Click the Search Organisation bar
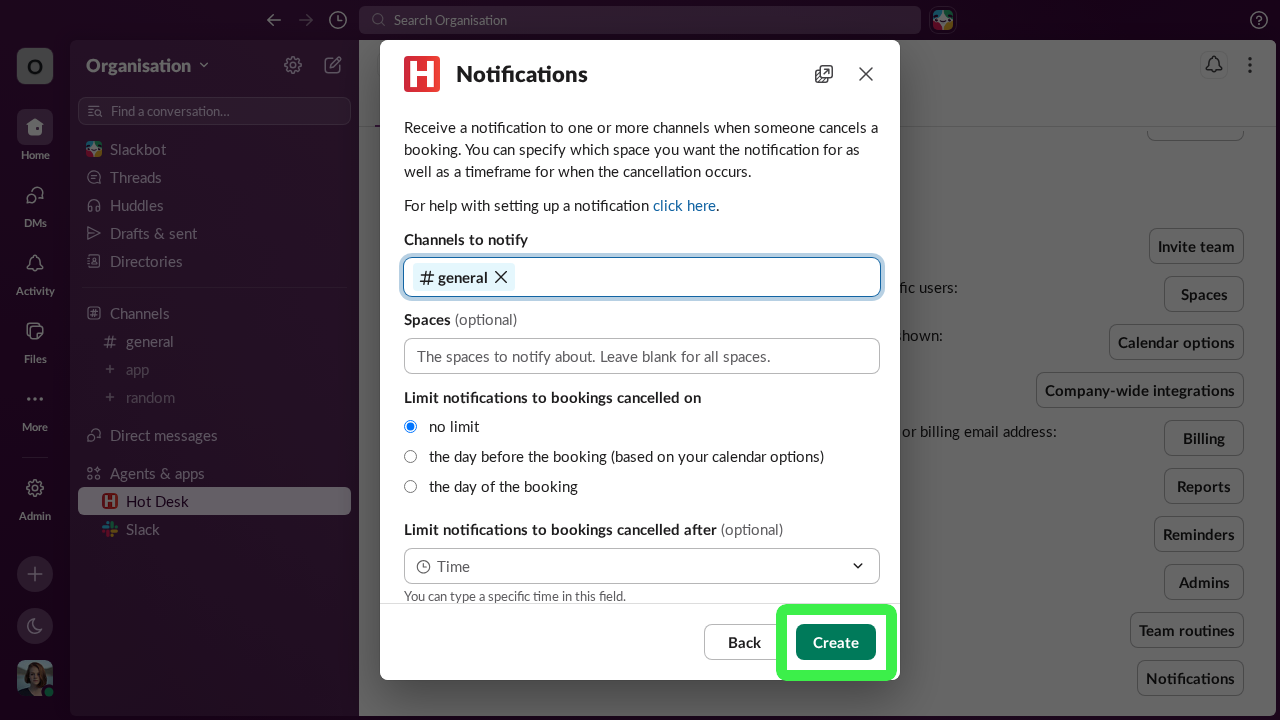This screenshot has width=1280, height=720. pos(640,20)
